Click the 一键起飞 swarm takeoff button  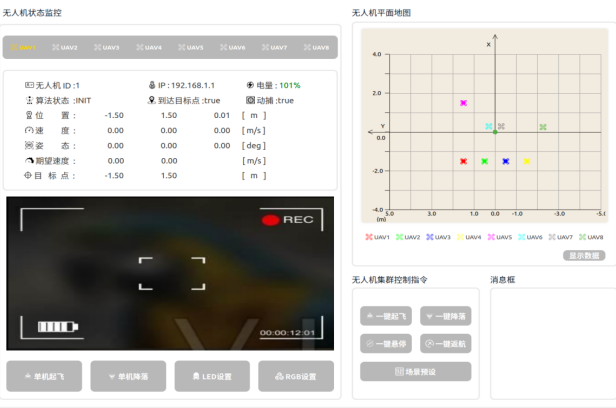click(x=386, y=316)
